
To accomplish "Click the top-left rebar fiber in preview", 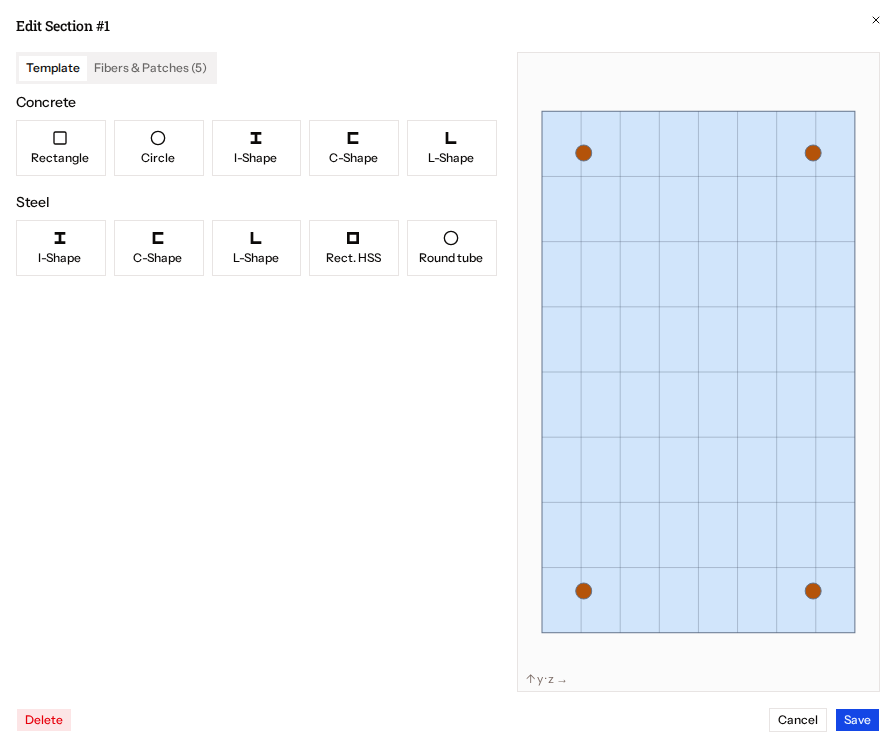I will 583,153.
